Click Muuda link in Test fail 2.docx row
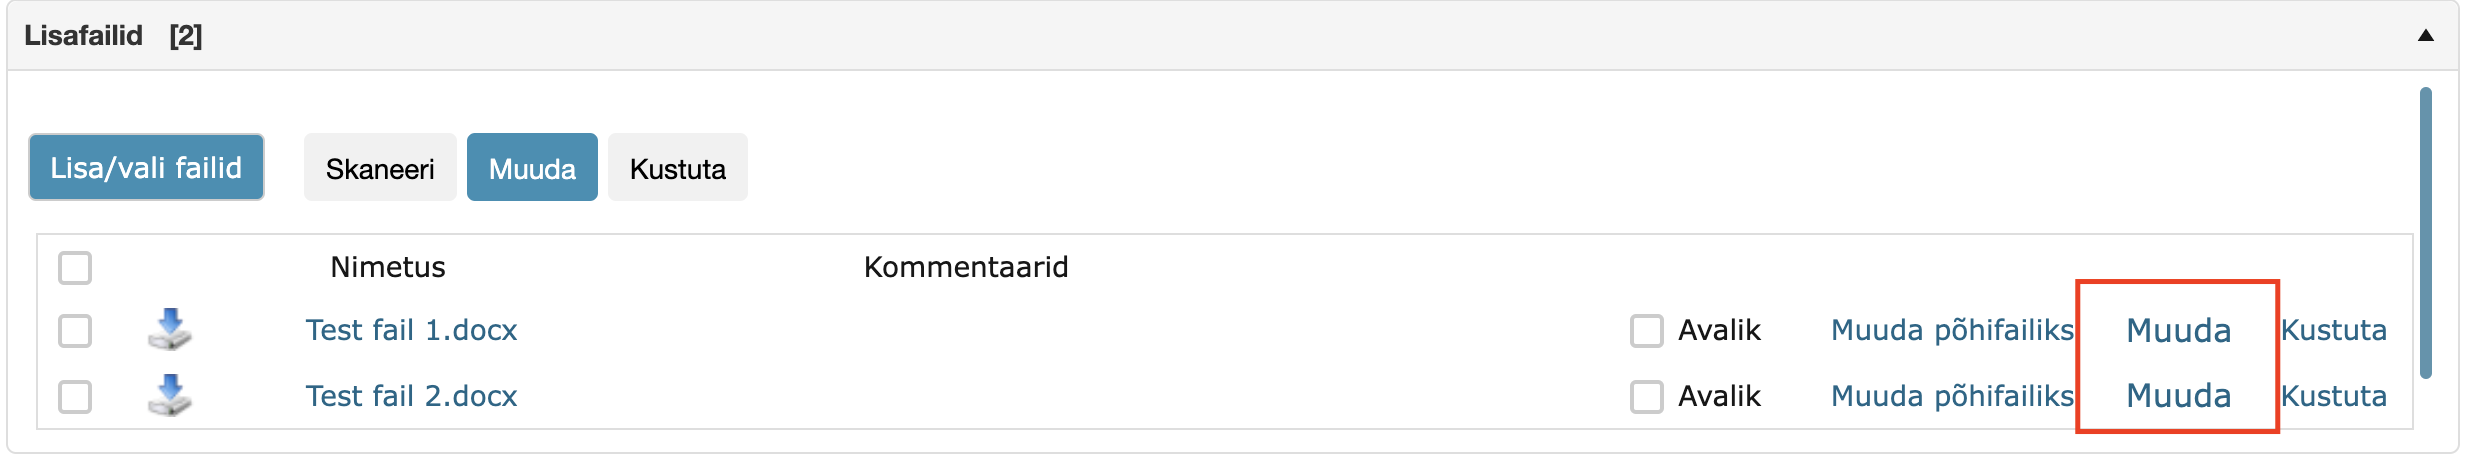 [x=2178, y=396]
